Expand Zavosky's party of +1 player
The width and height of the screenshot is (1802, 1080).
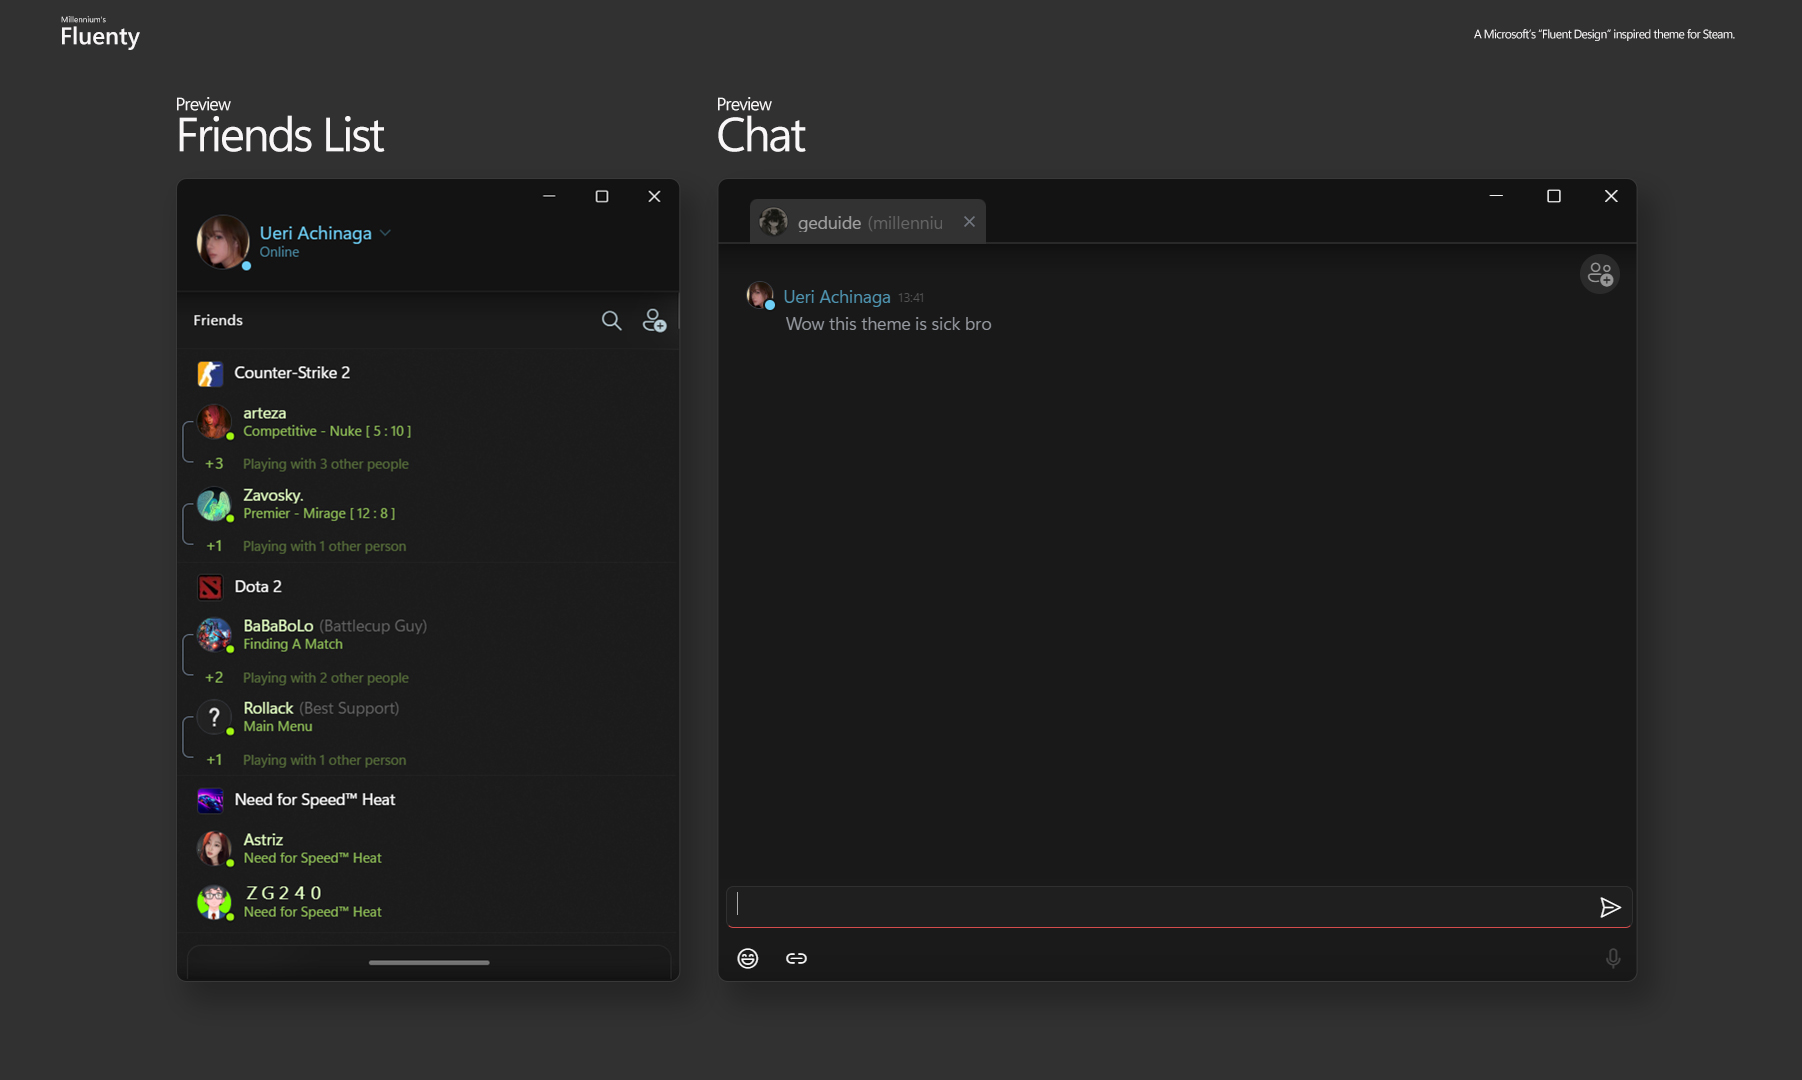(214, 546)
